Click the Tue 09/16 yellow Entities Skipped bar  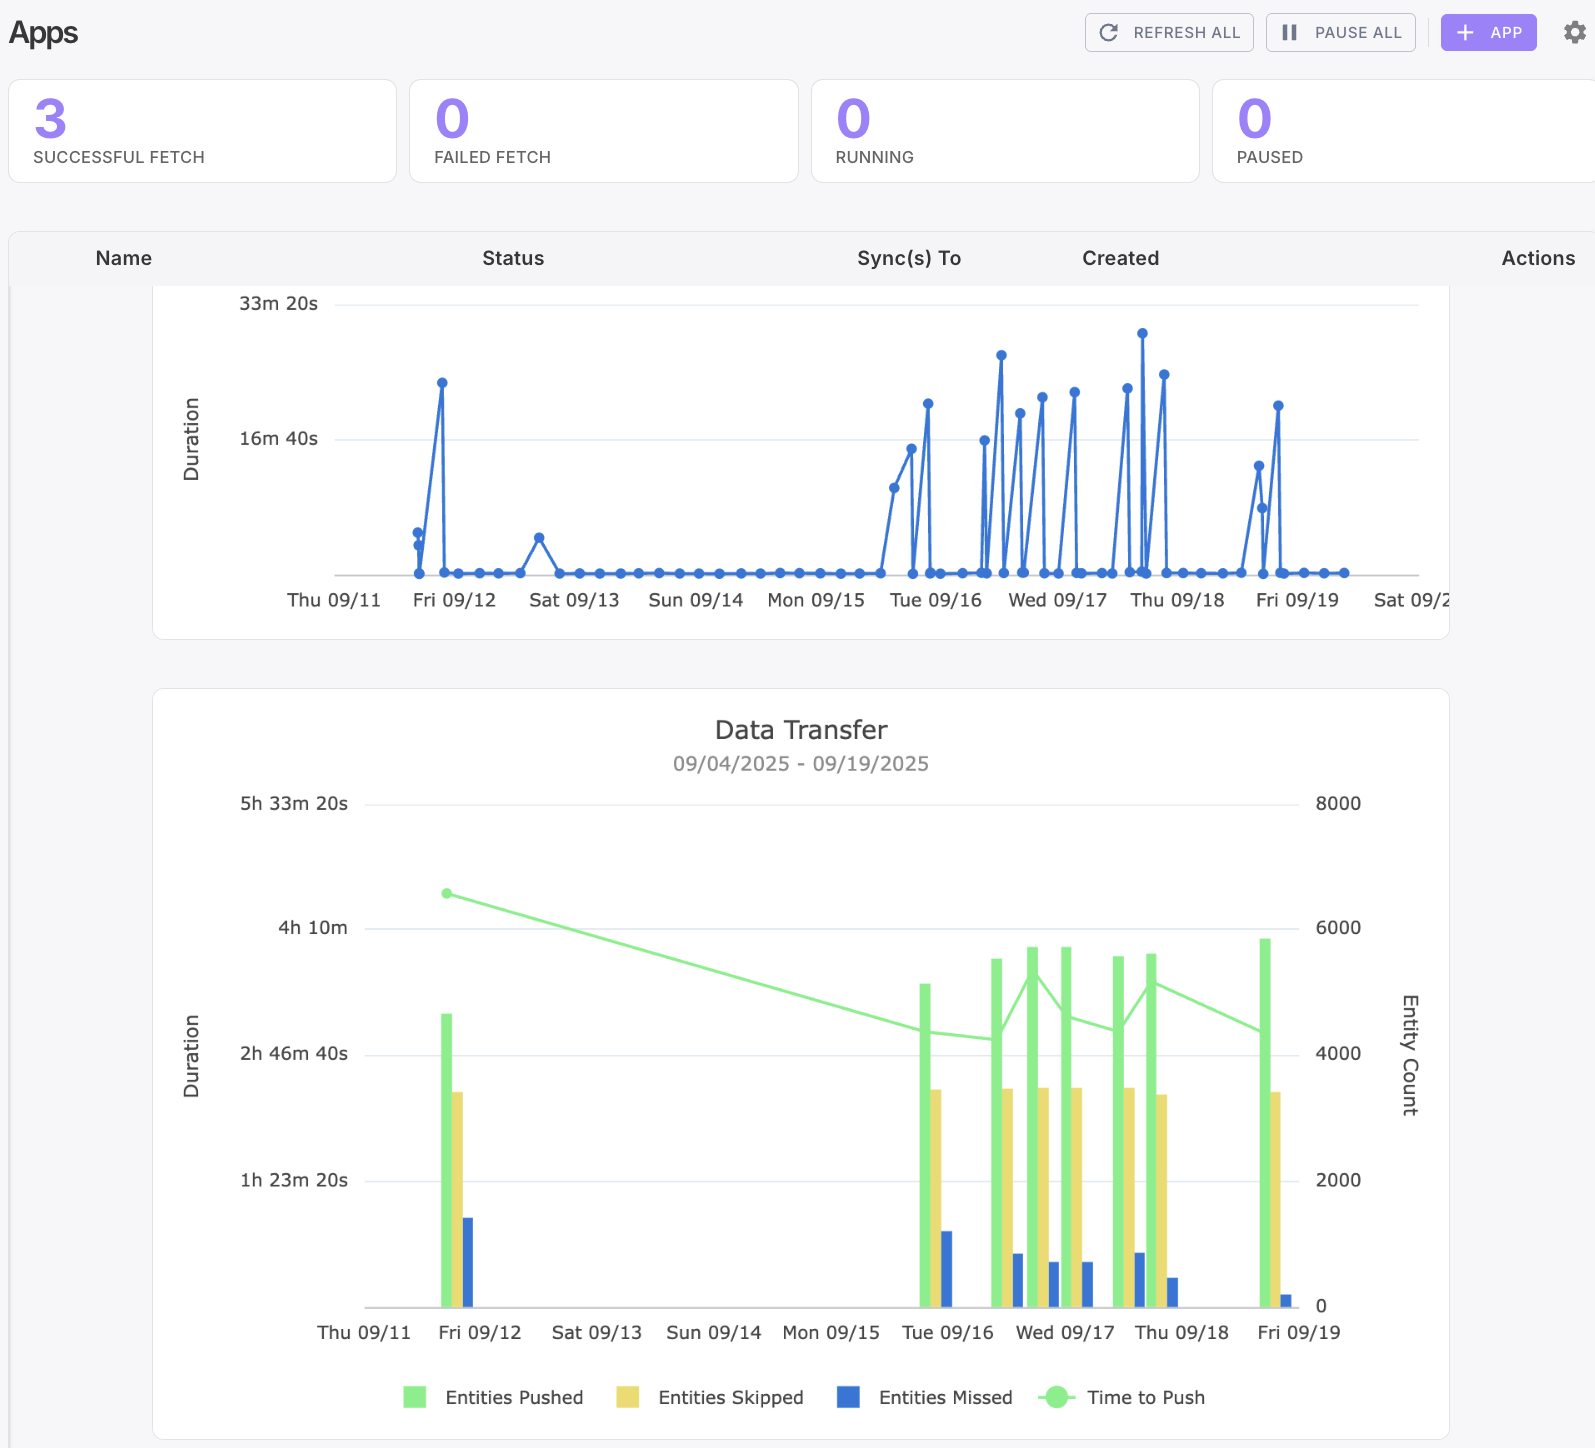(936, 1198)
